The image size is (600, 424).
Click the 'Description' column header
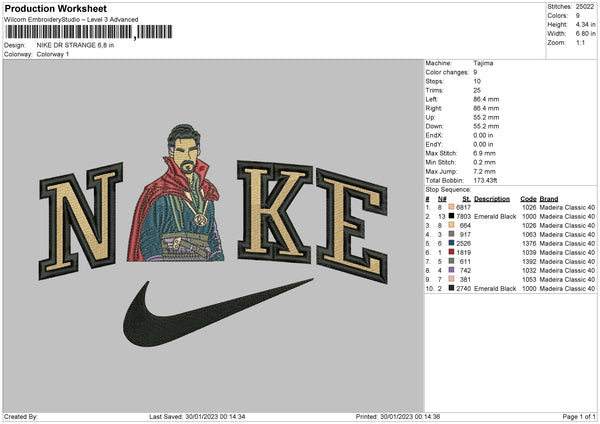tap(492, 199)
